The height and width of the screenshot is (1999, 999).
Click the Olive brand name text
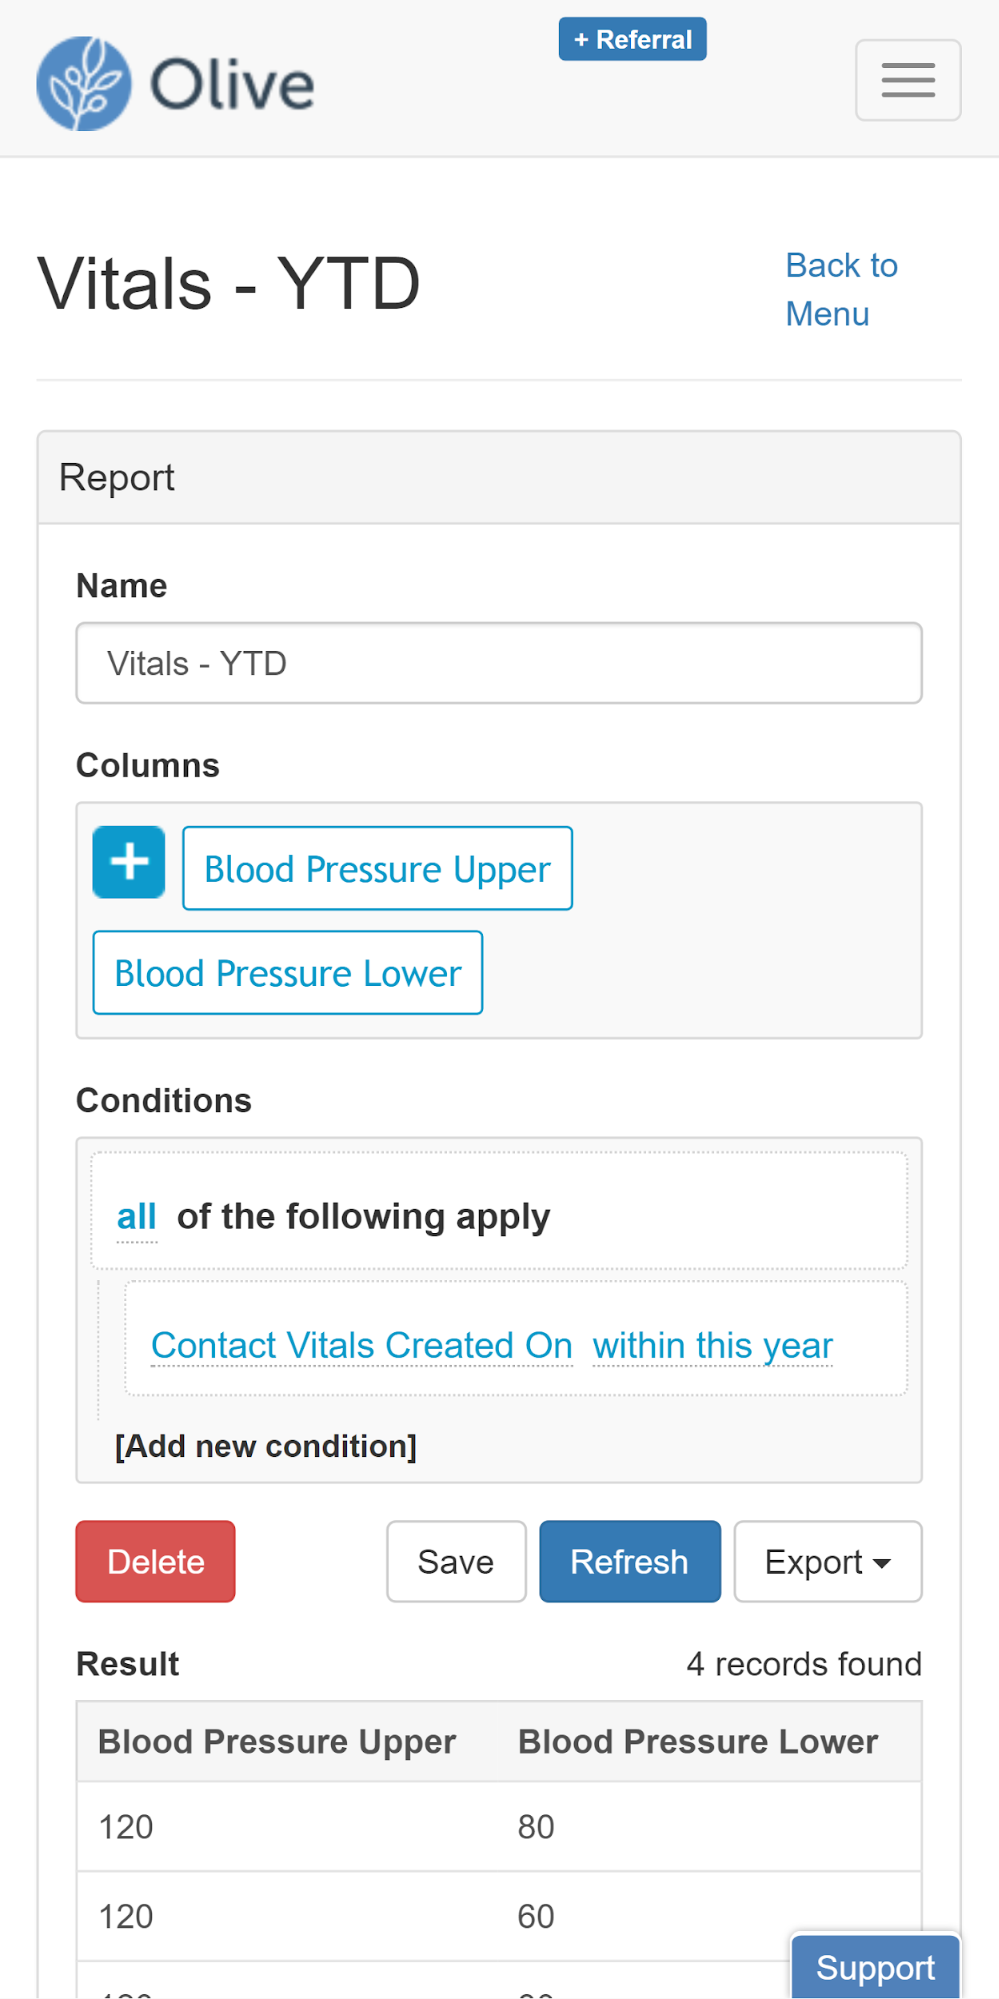(232, 85)
